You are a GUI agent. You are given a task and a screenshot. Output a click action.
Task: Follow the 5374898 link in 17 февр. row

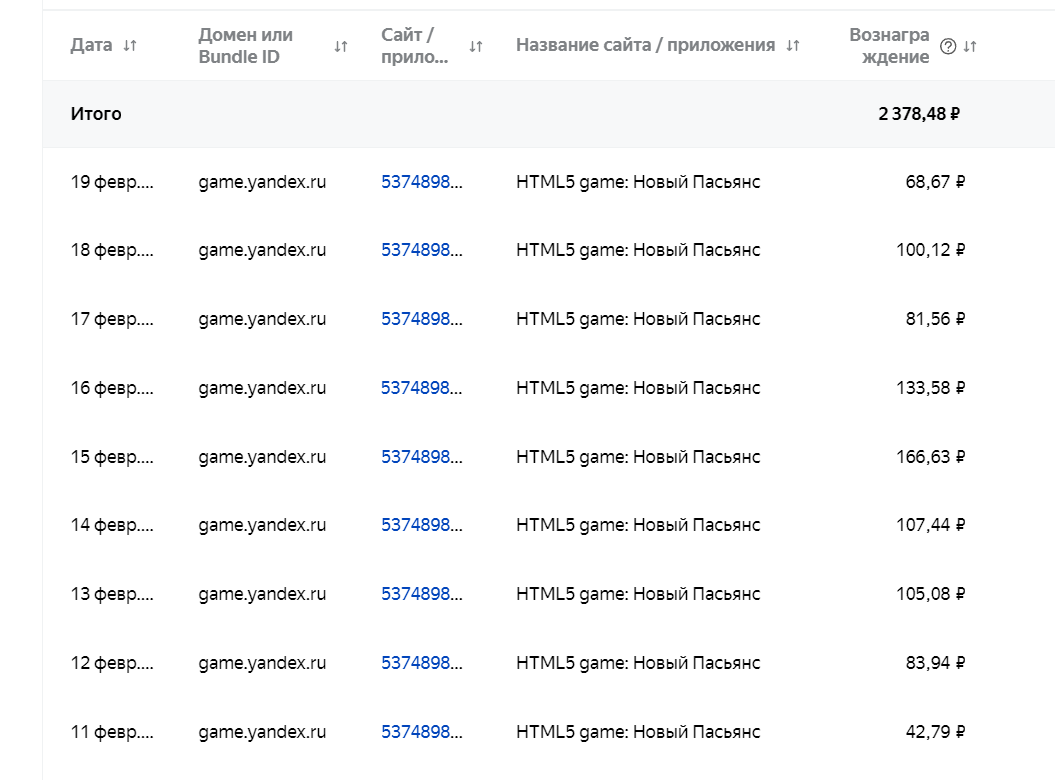[421, 319]
